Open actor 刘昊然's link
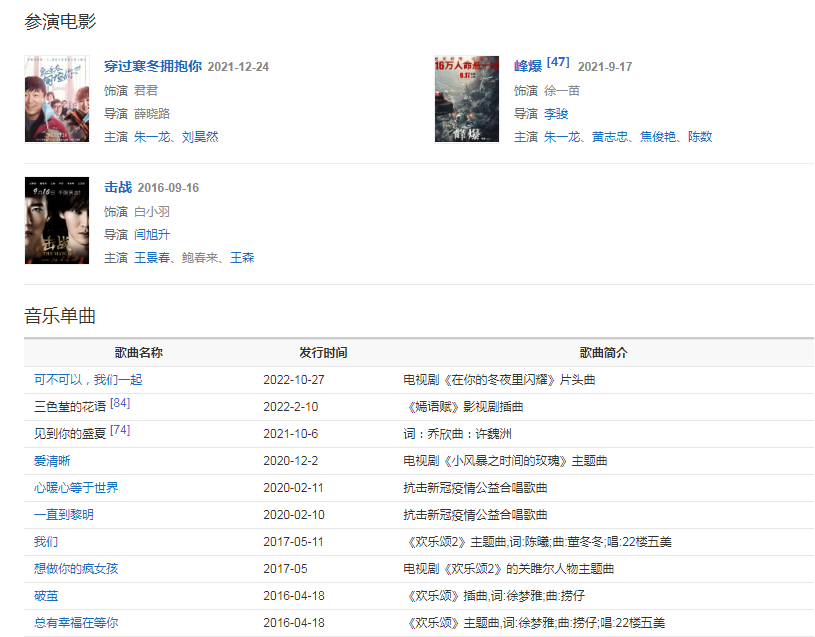 pos(200,137)
